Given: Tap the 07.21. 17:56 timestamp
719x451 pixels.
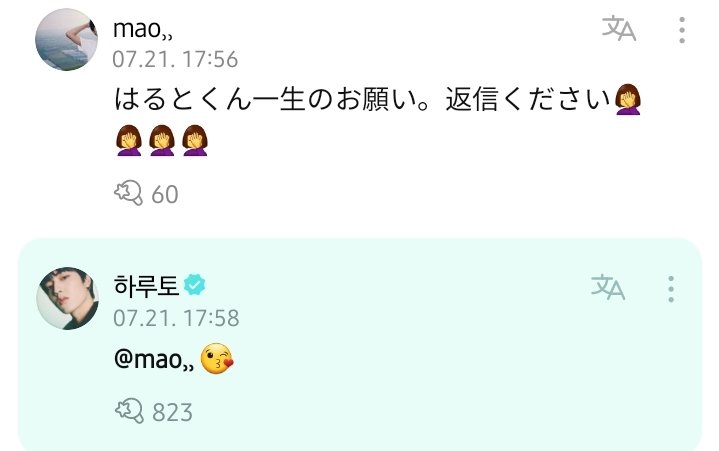Looking at the screenshot, I should point(175,59).
